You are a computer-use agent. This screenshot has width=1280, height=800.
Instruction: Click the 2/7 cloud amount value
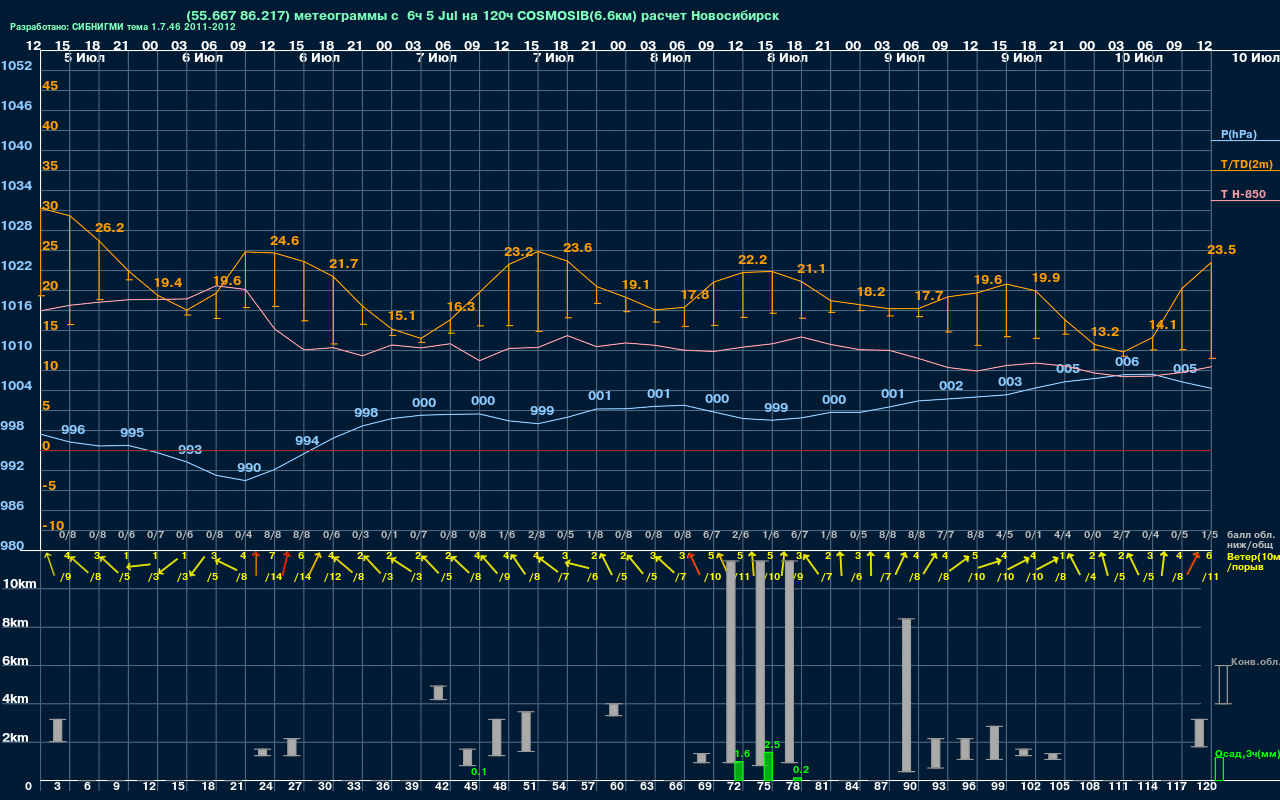click(x=1122, y=535)
